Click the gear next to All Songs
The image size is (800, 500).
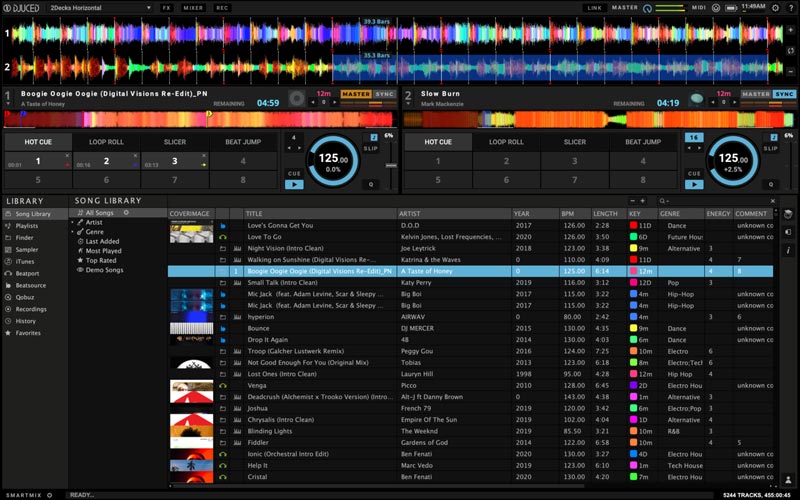pos(126,213)
